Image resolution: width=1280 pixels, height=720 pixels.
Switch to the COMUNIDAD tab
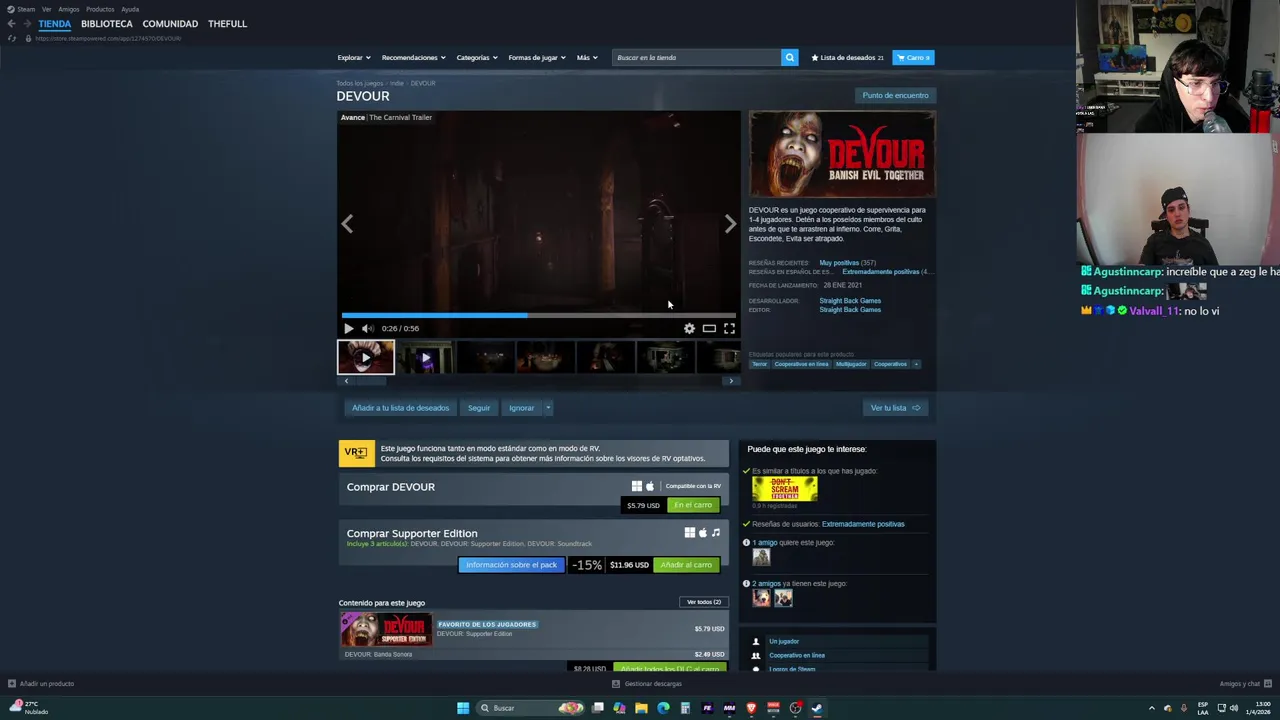[x=170, y=23]
